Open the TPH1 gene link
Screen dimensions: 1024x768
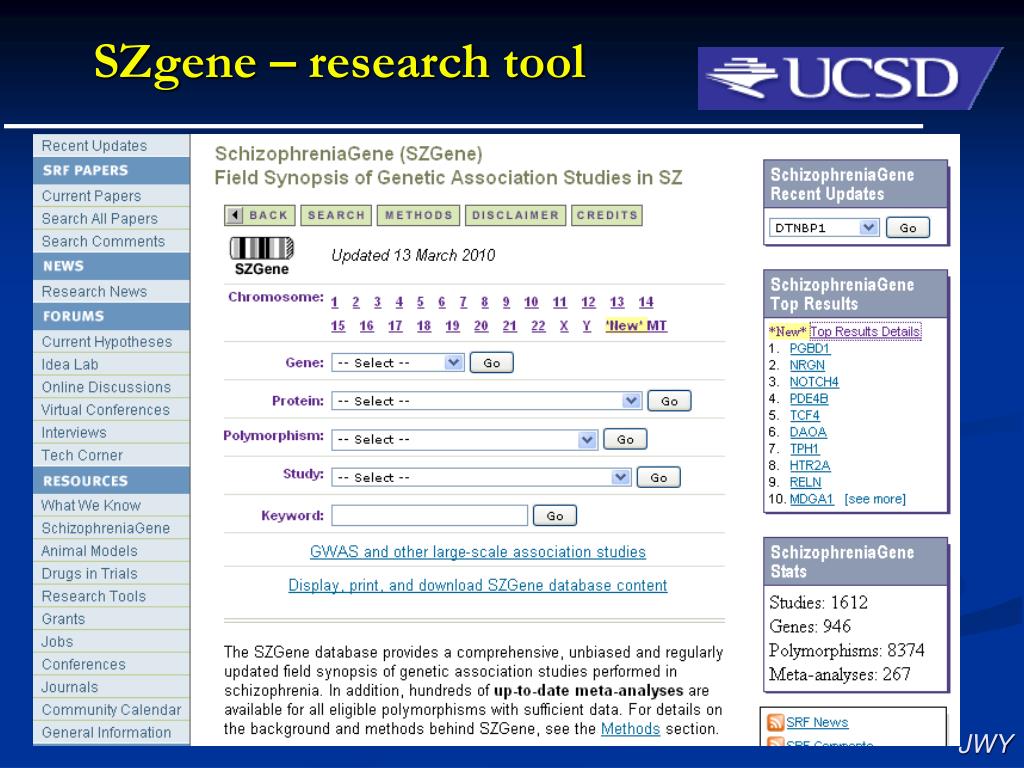804,449
